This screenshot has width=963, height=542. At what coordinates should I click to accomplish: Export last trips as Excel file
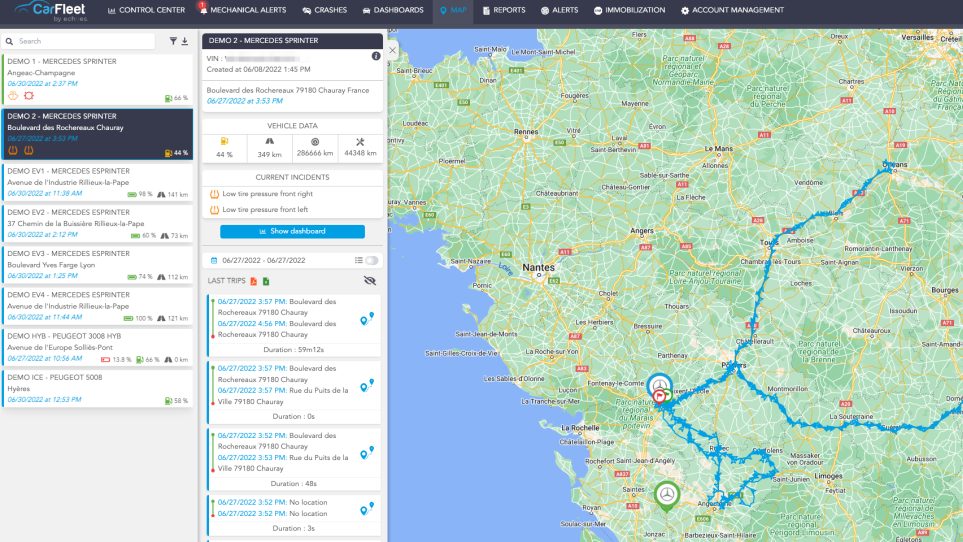[266, 281]
